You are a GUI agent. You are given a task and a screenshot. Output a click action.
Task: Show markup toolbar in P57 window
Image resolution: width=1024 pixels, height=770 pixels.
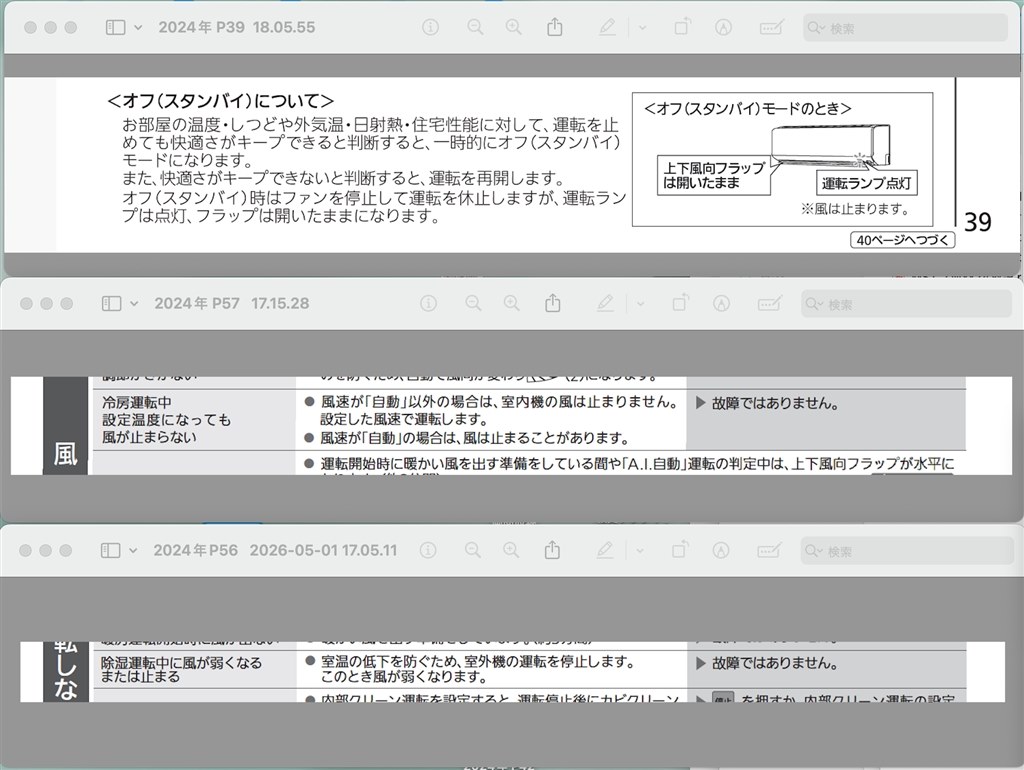pos(721,303)
